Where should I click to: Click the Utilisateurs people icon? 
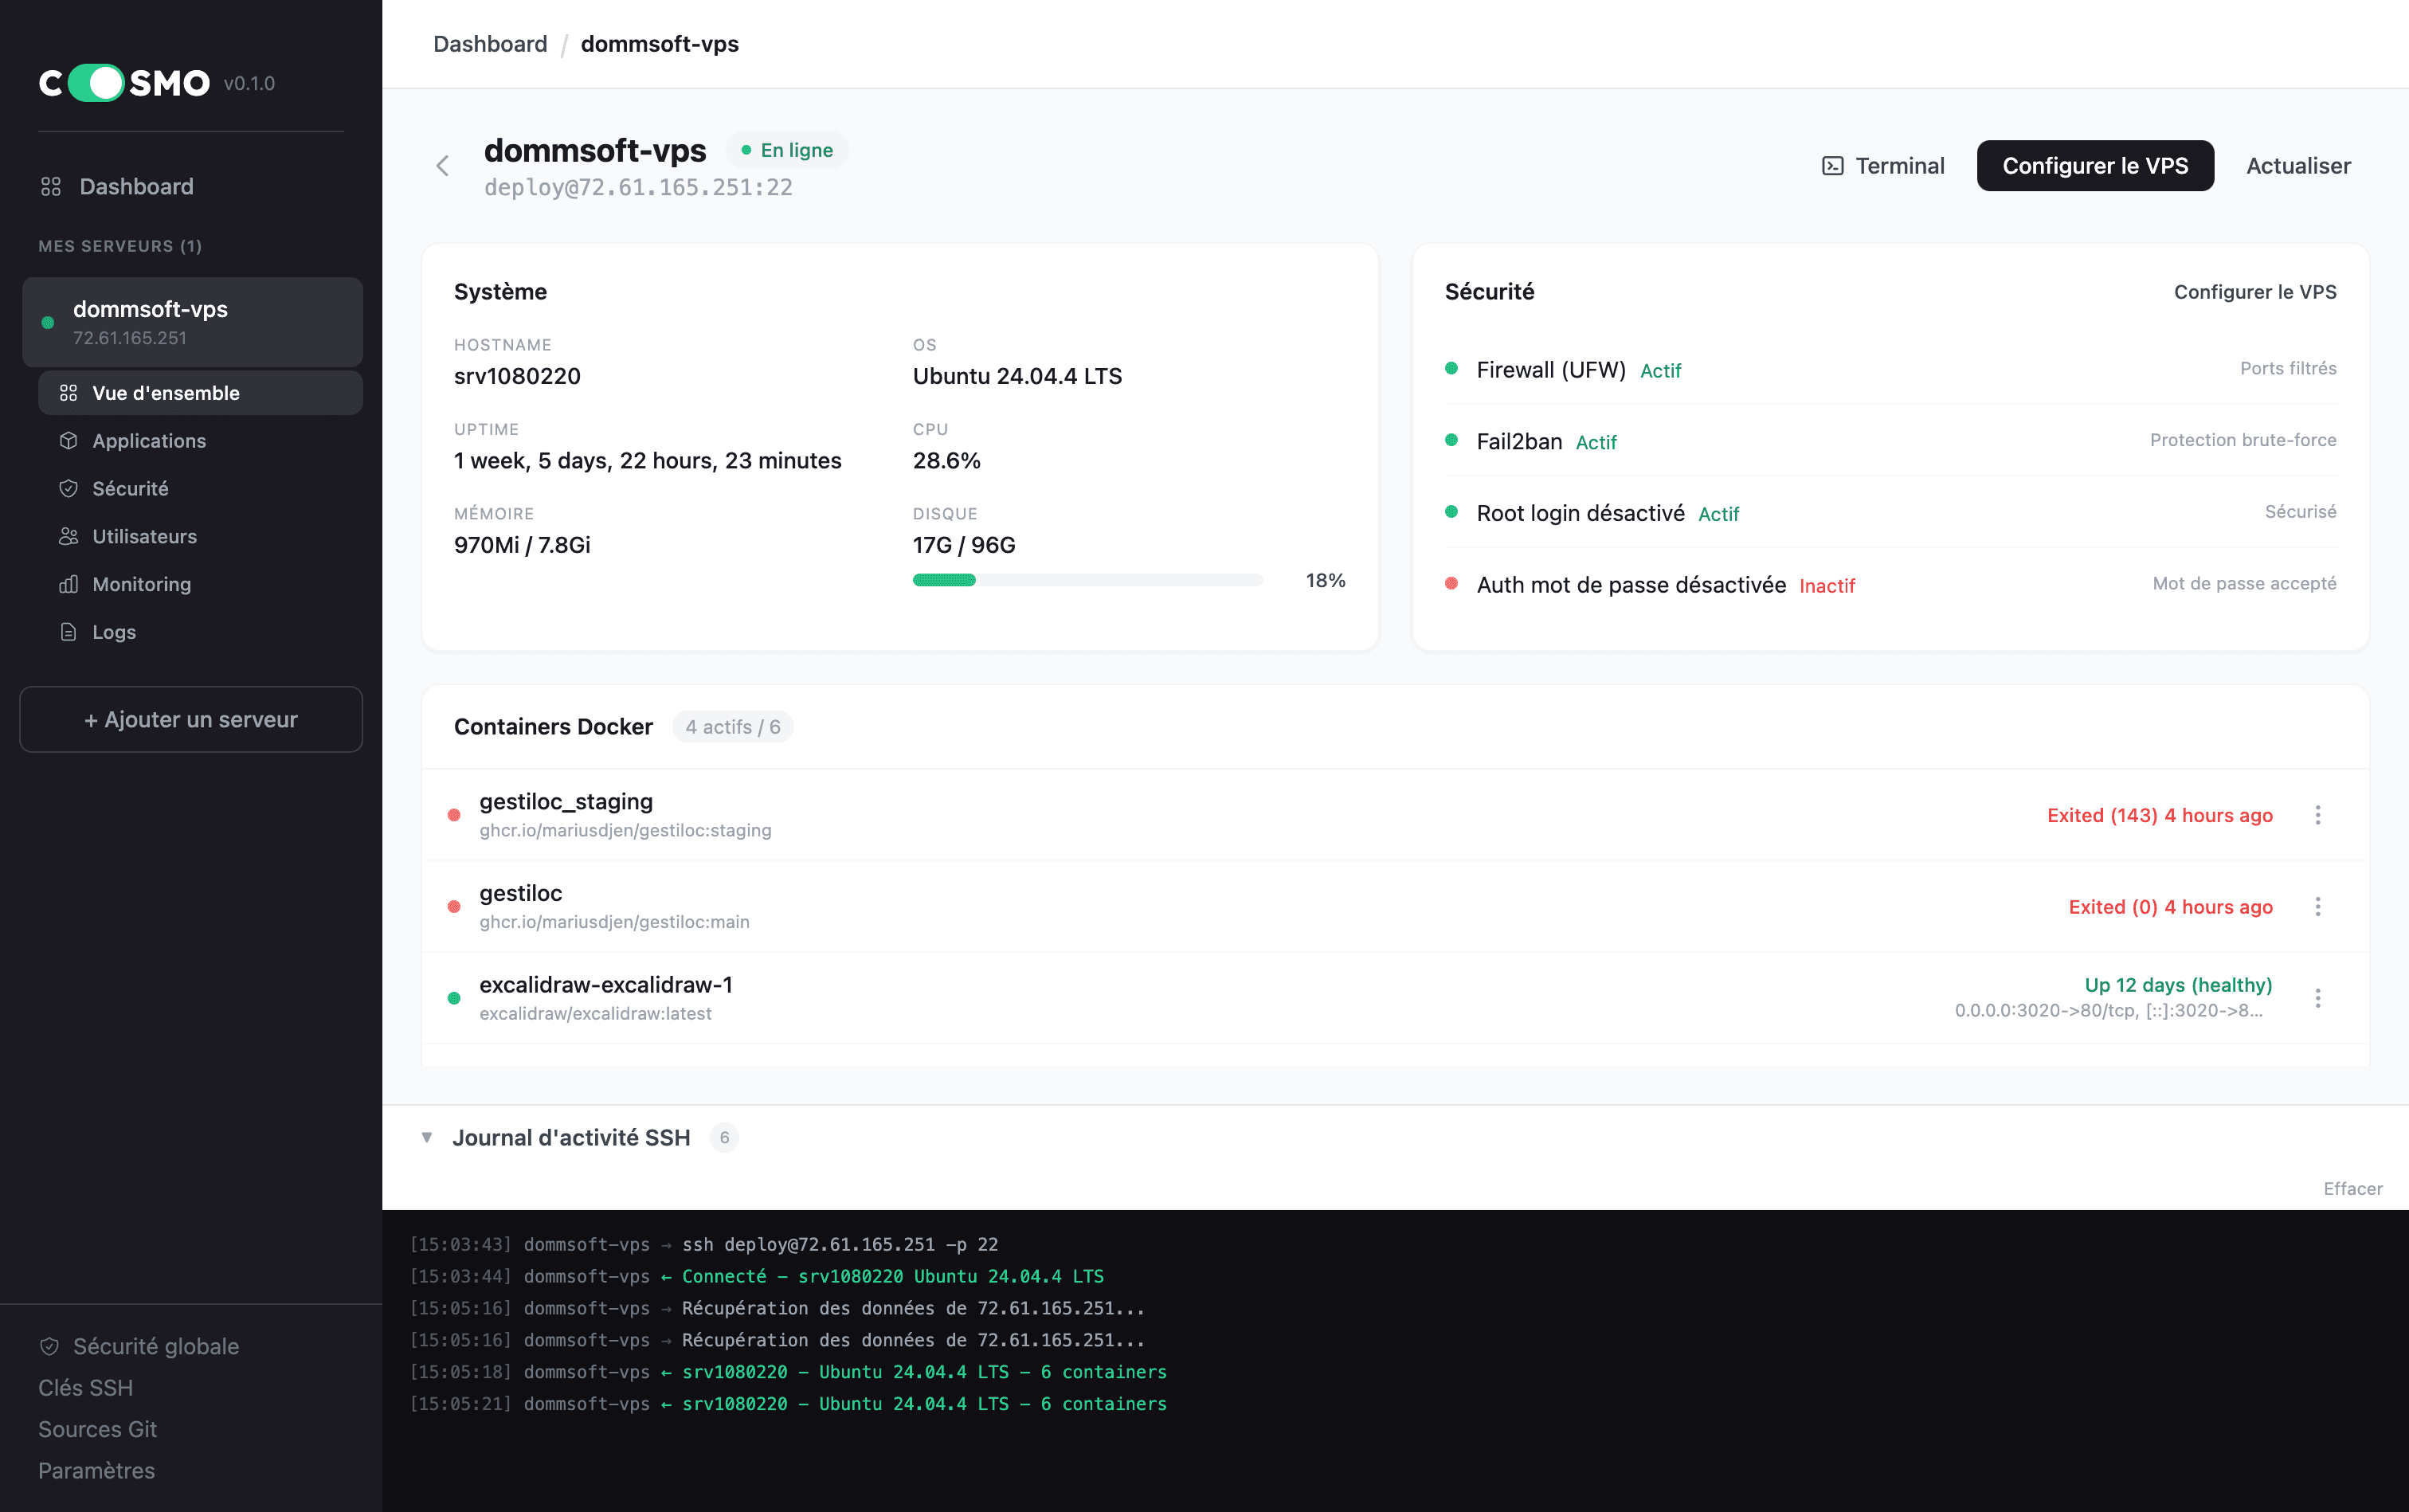tap(68, 536)
